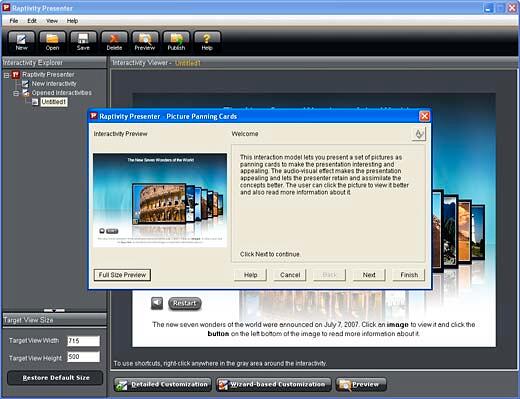Screen dimensions: 520x399
Task: Select the Untitled1 tree item
Action: pos(54,102)
